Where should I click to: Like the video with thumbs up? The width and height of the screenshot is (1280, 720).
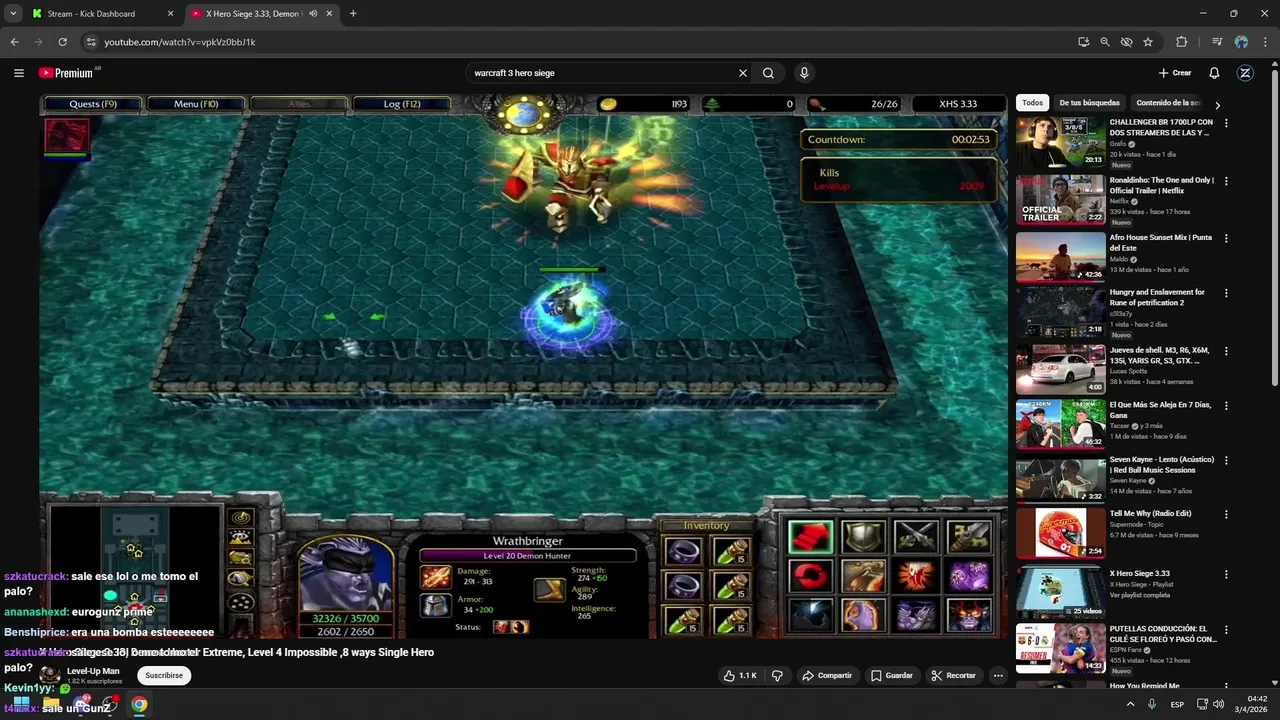(x=740, y=676)
